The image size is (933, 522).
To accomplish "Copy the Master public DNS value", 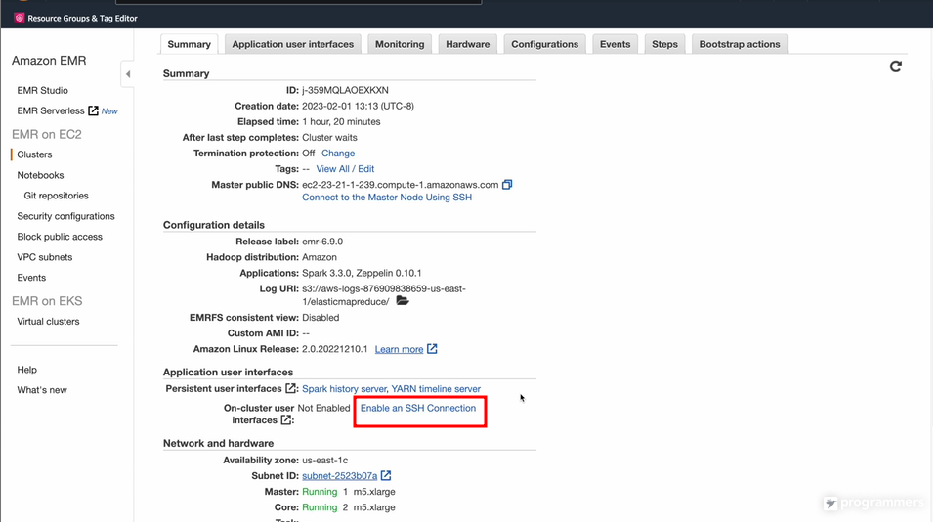I will point(507,185).
